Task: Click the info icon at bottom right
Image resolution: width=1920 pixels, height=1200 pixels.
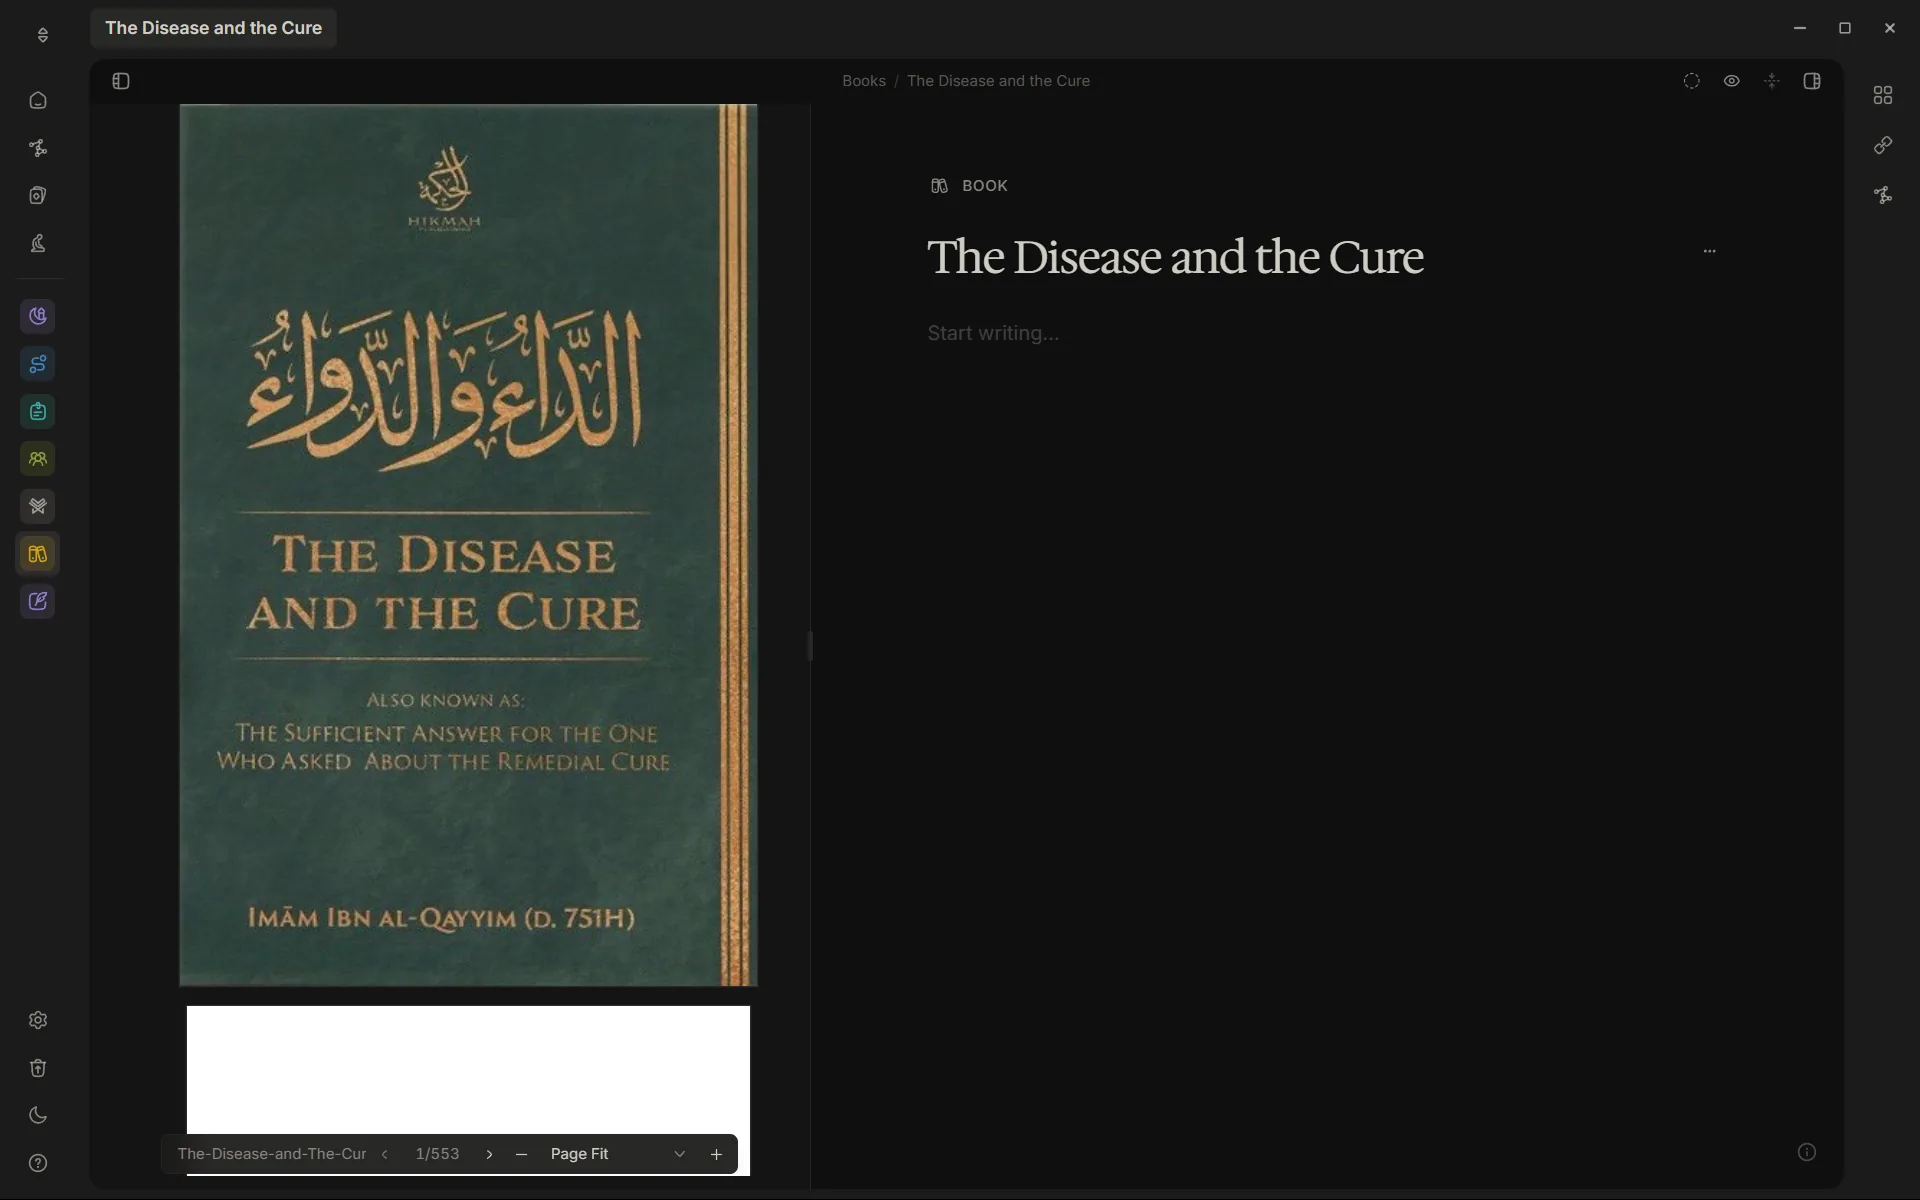Action: point(1806,1152)
